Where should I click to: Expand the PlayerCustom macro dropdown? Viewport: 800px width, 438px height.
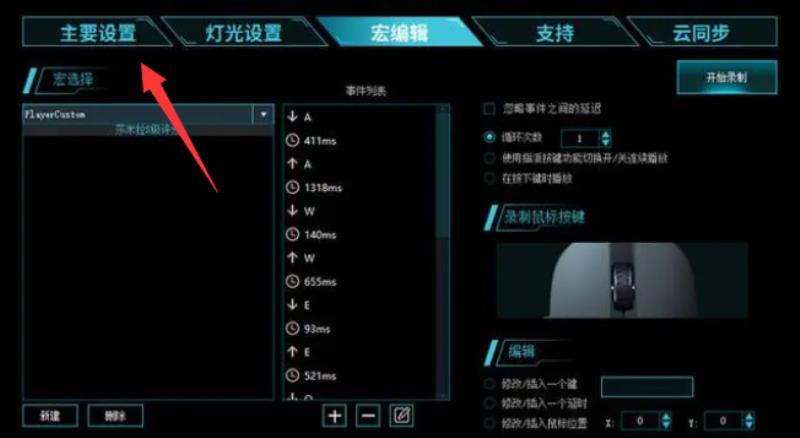pos(263,114)
